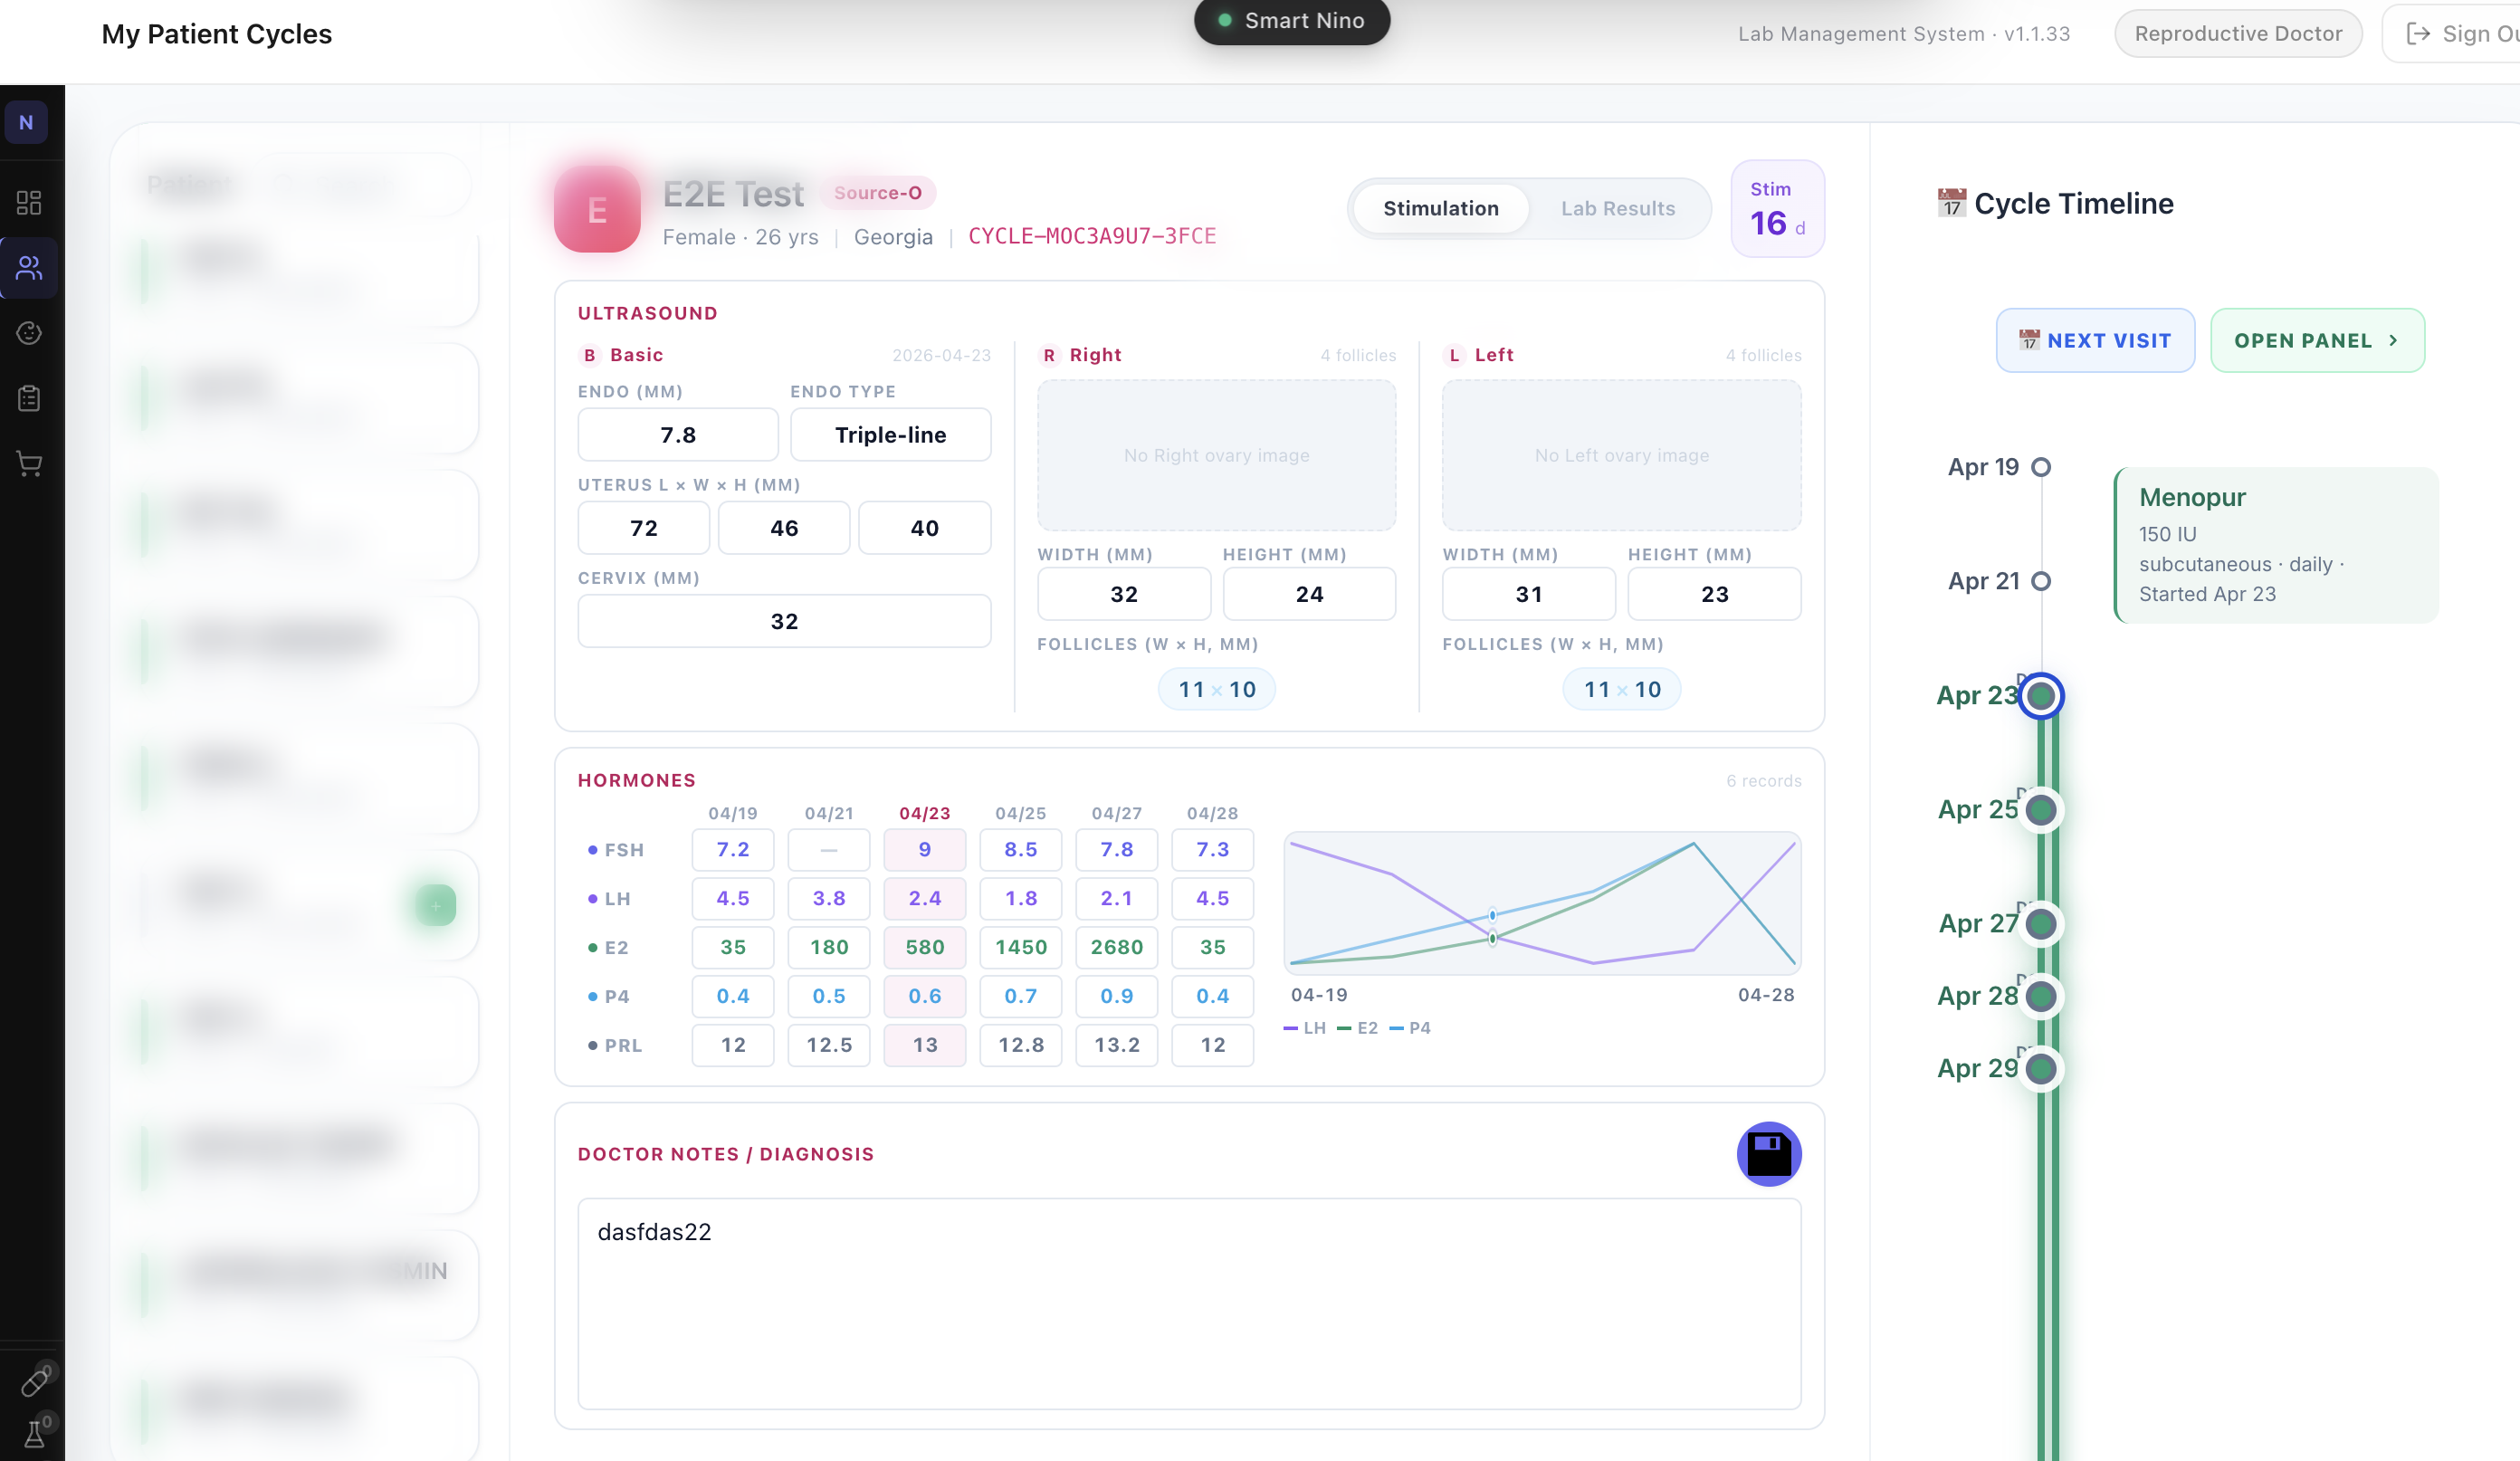Select the Stimulation tab
This screenshot has height=1461, width=2520.
coord(1440,208)
